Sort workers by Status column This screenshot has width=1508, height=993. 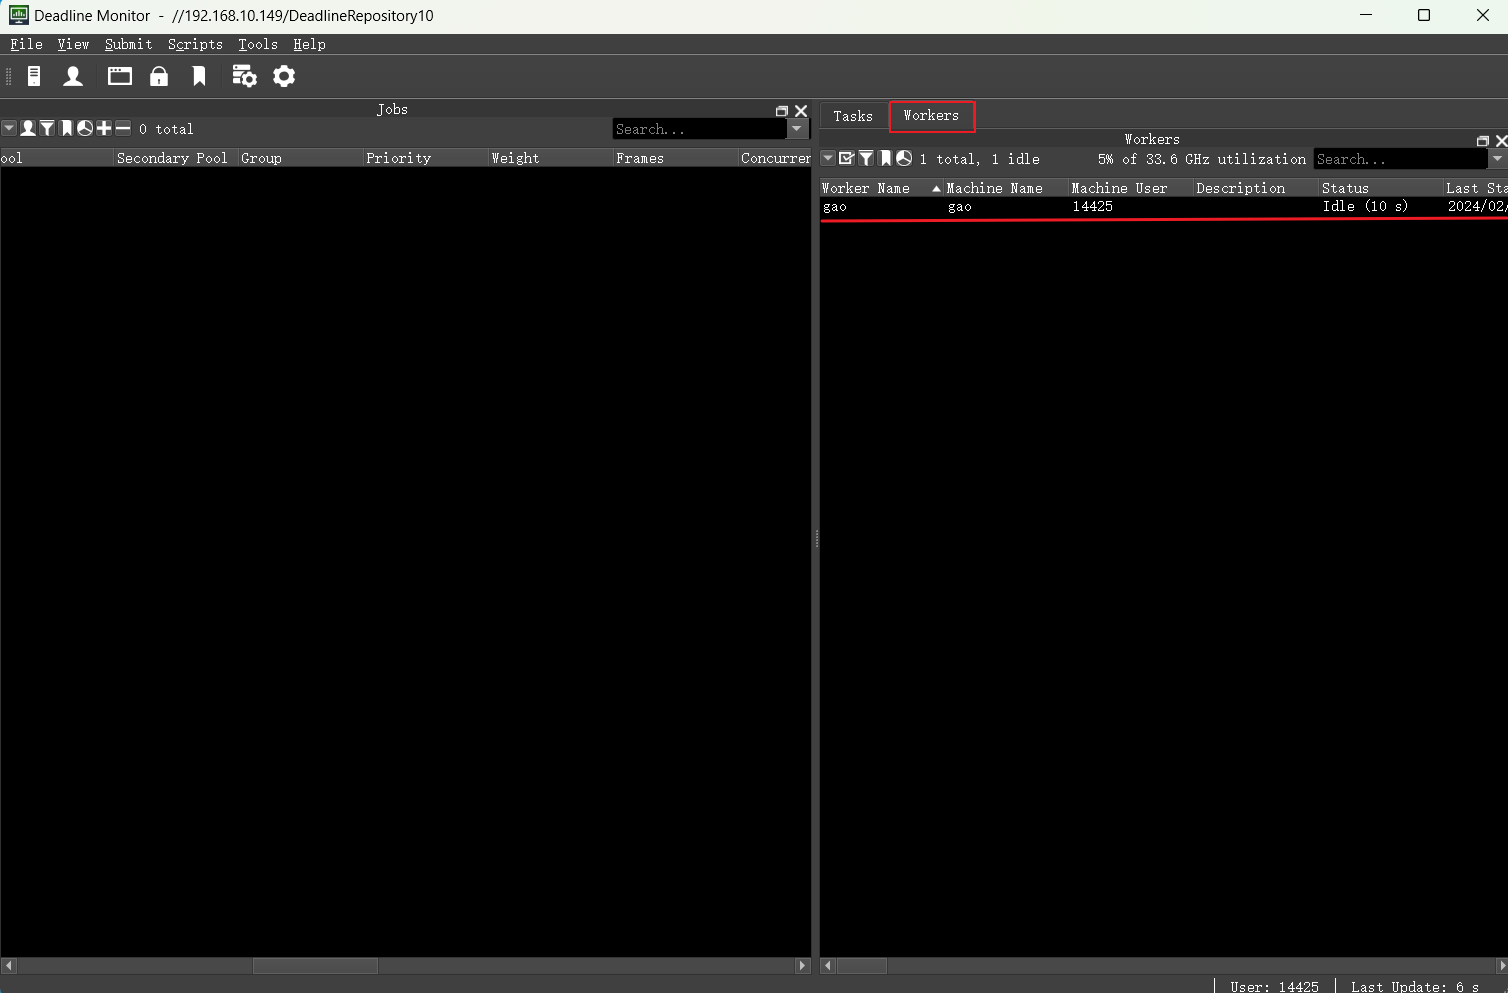pyautogui.click(x=1382, y=188)
